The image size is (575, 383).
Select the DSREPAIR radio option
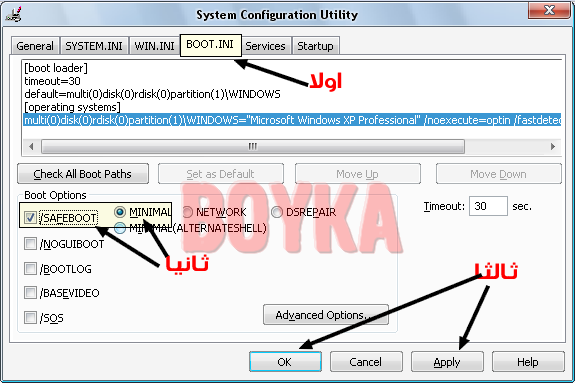tap(277, 212)
